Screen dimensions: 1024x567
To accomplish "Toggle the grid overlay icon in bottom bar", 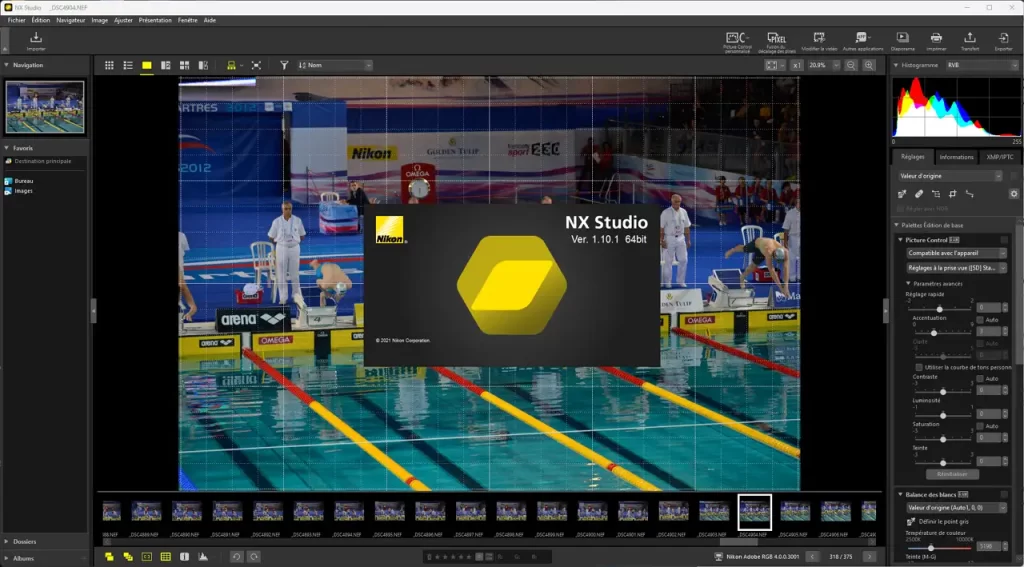I will (x=166, y=557).
